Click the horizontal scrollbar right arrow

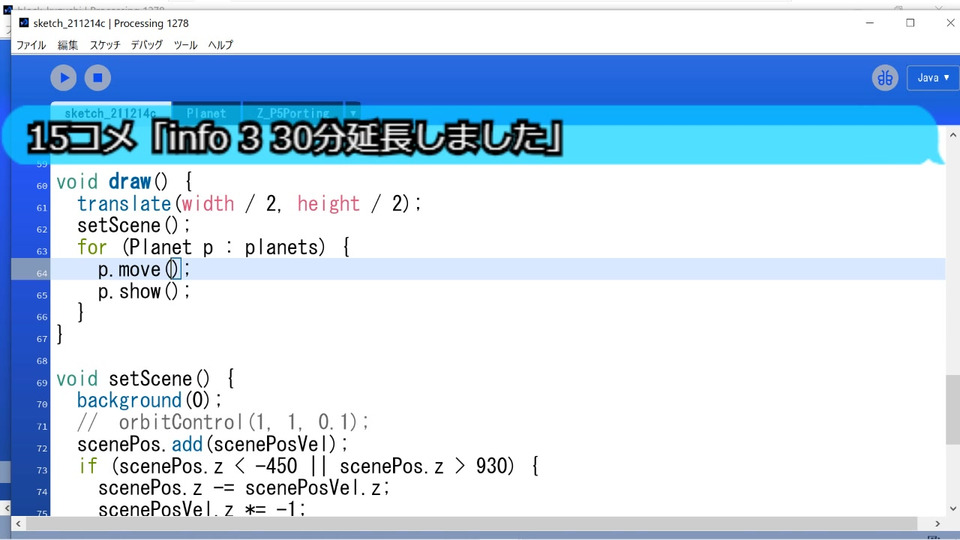tap(937, 523)
